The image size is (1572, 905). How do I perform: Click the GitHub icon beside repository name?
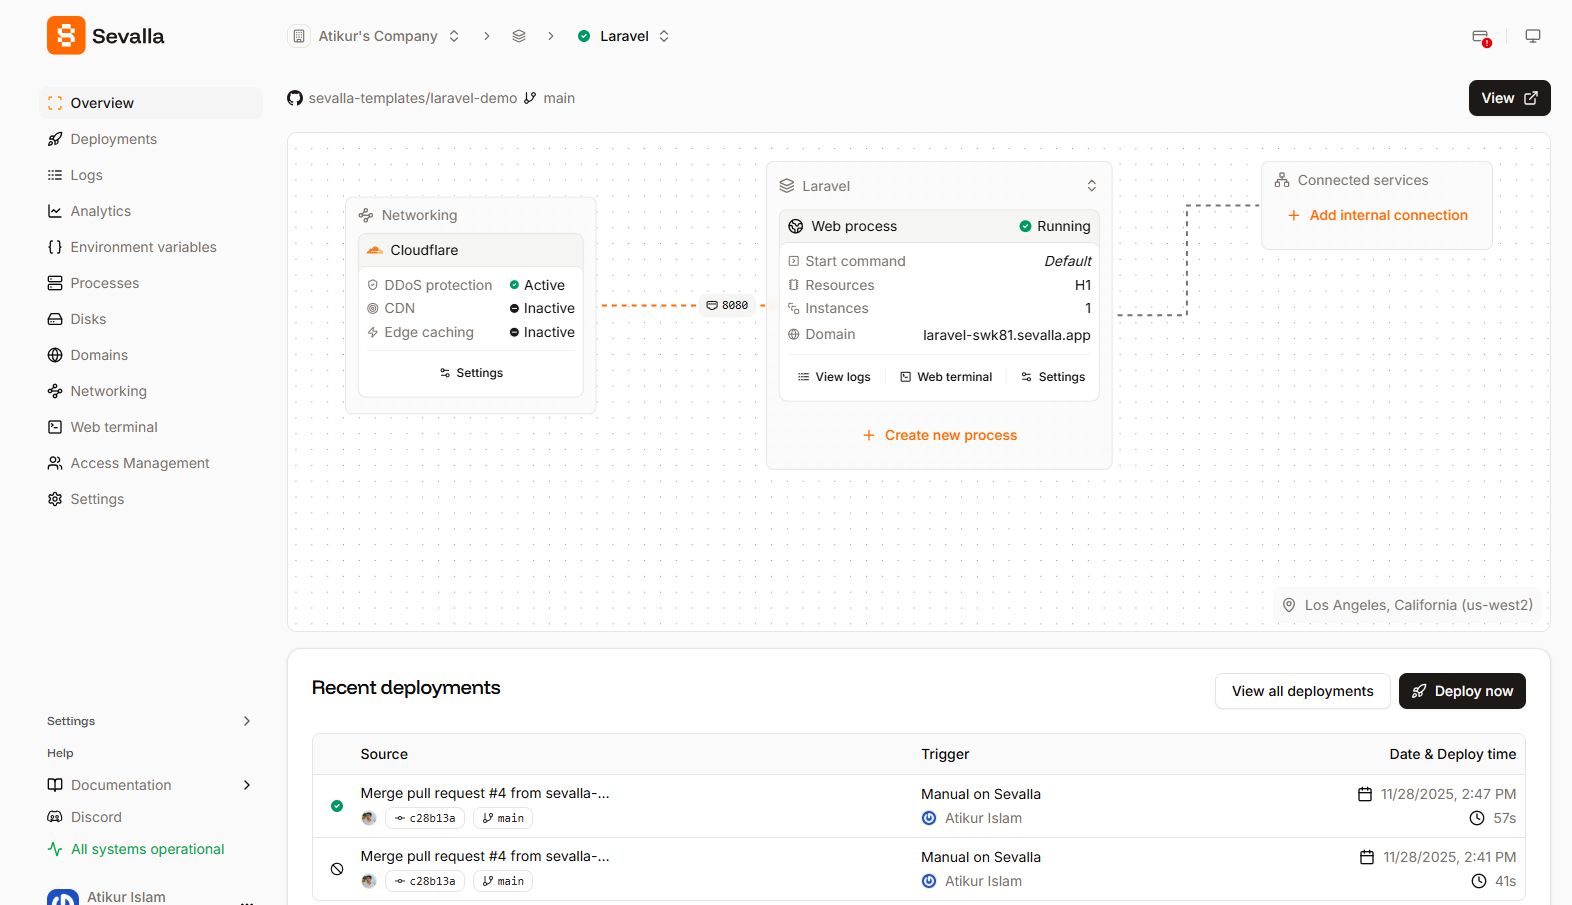tap(295, 98)
